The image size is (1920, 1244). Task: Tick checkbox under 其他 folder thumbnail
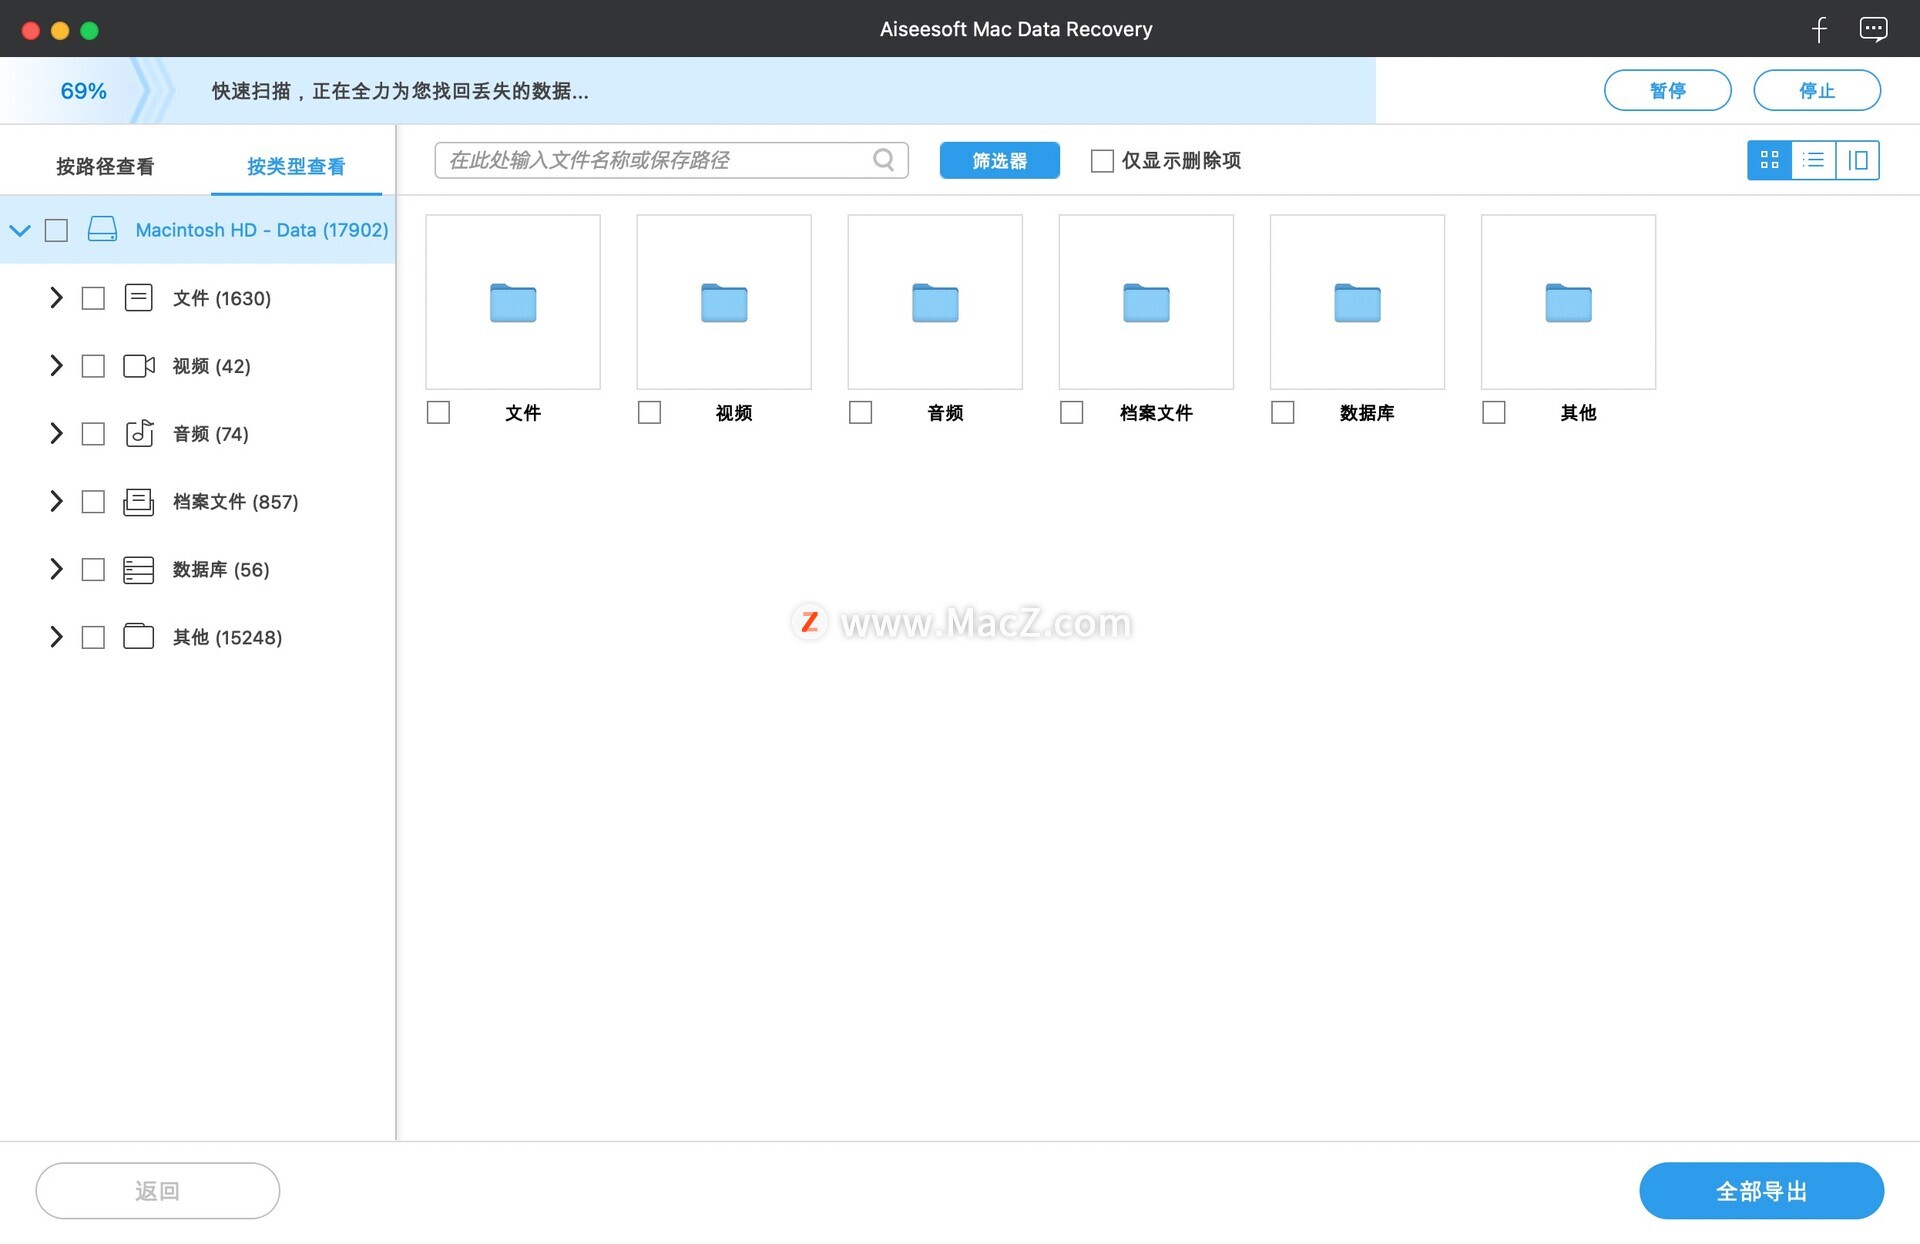point(1493,412)
